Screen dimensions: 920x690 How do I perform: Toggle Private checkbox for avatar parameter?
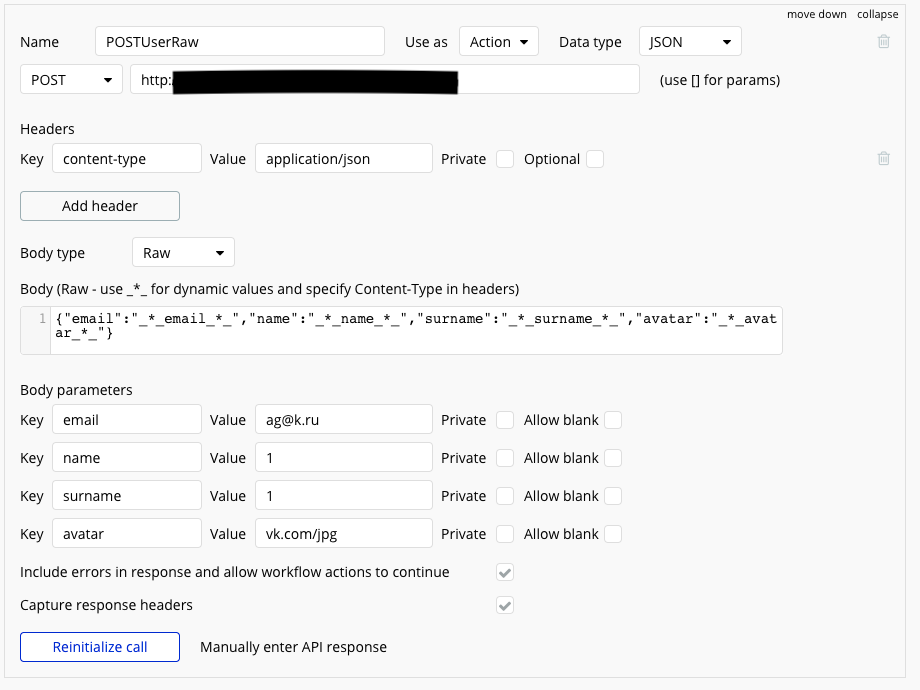(x=505, y=535)
